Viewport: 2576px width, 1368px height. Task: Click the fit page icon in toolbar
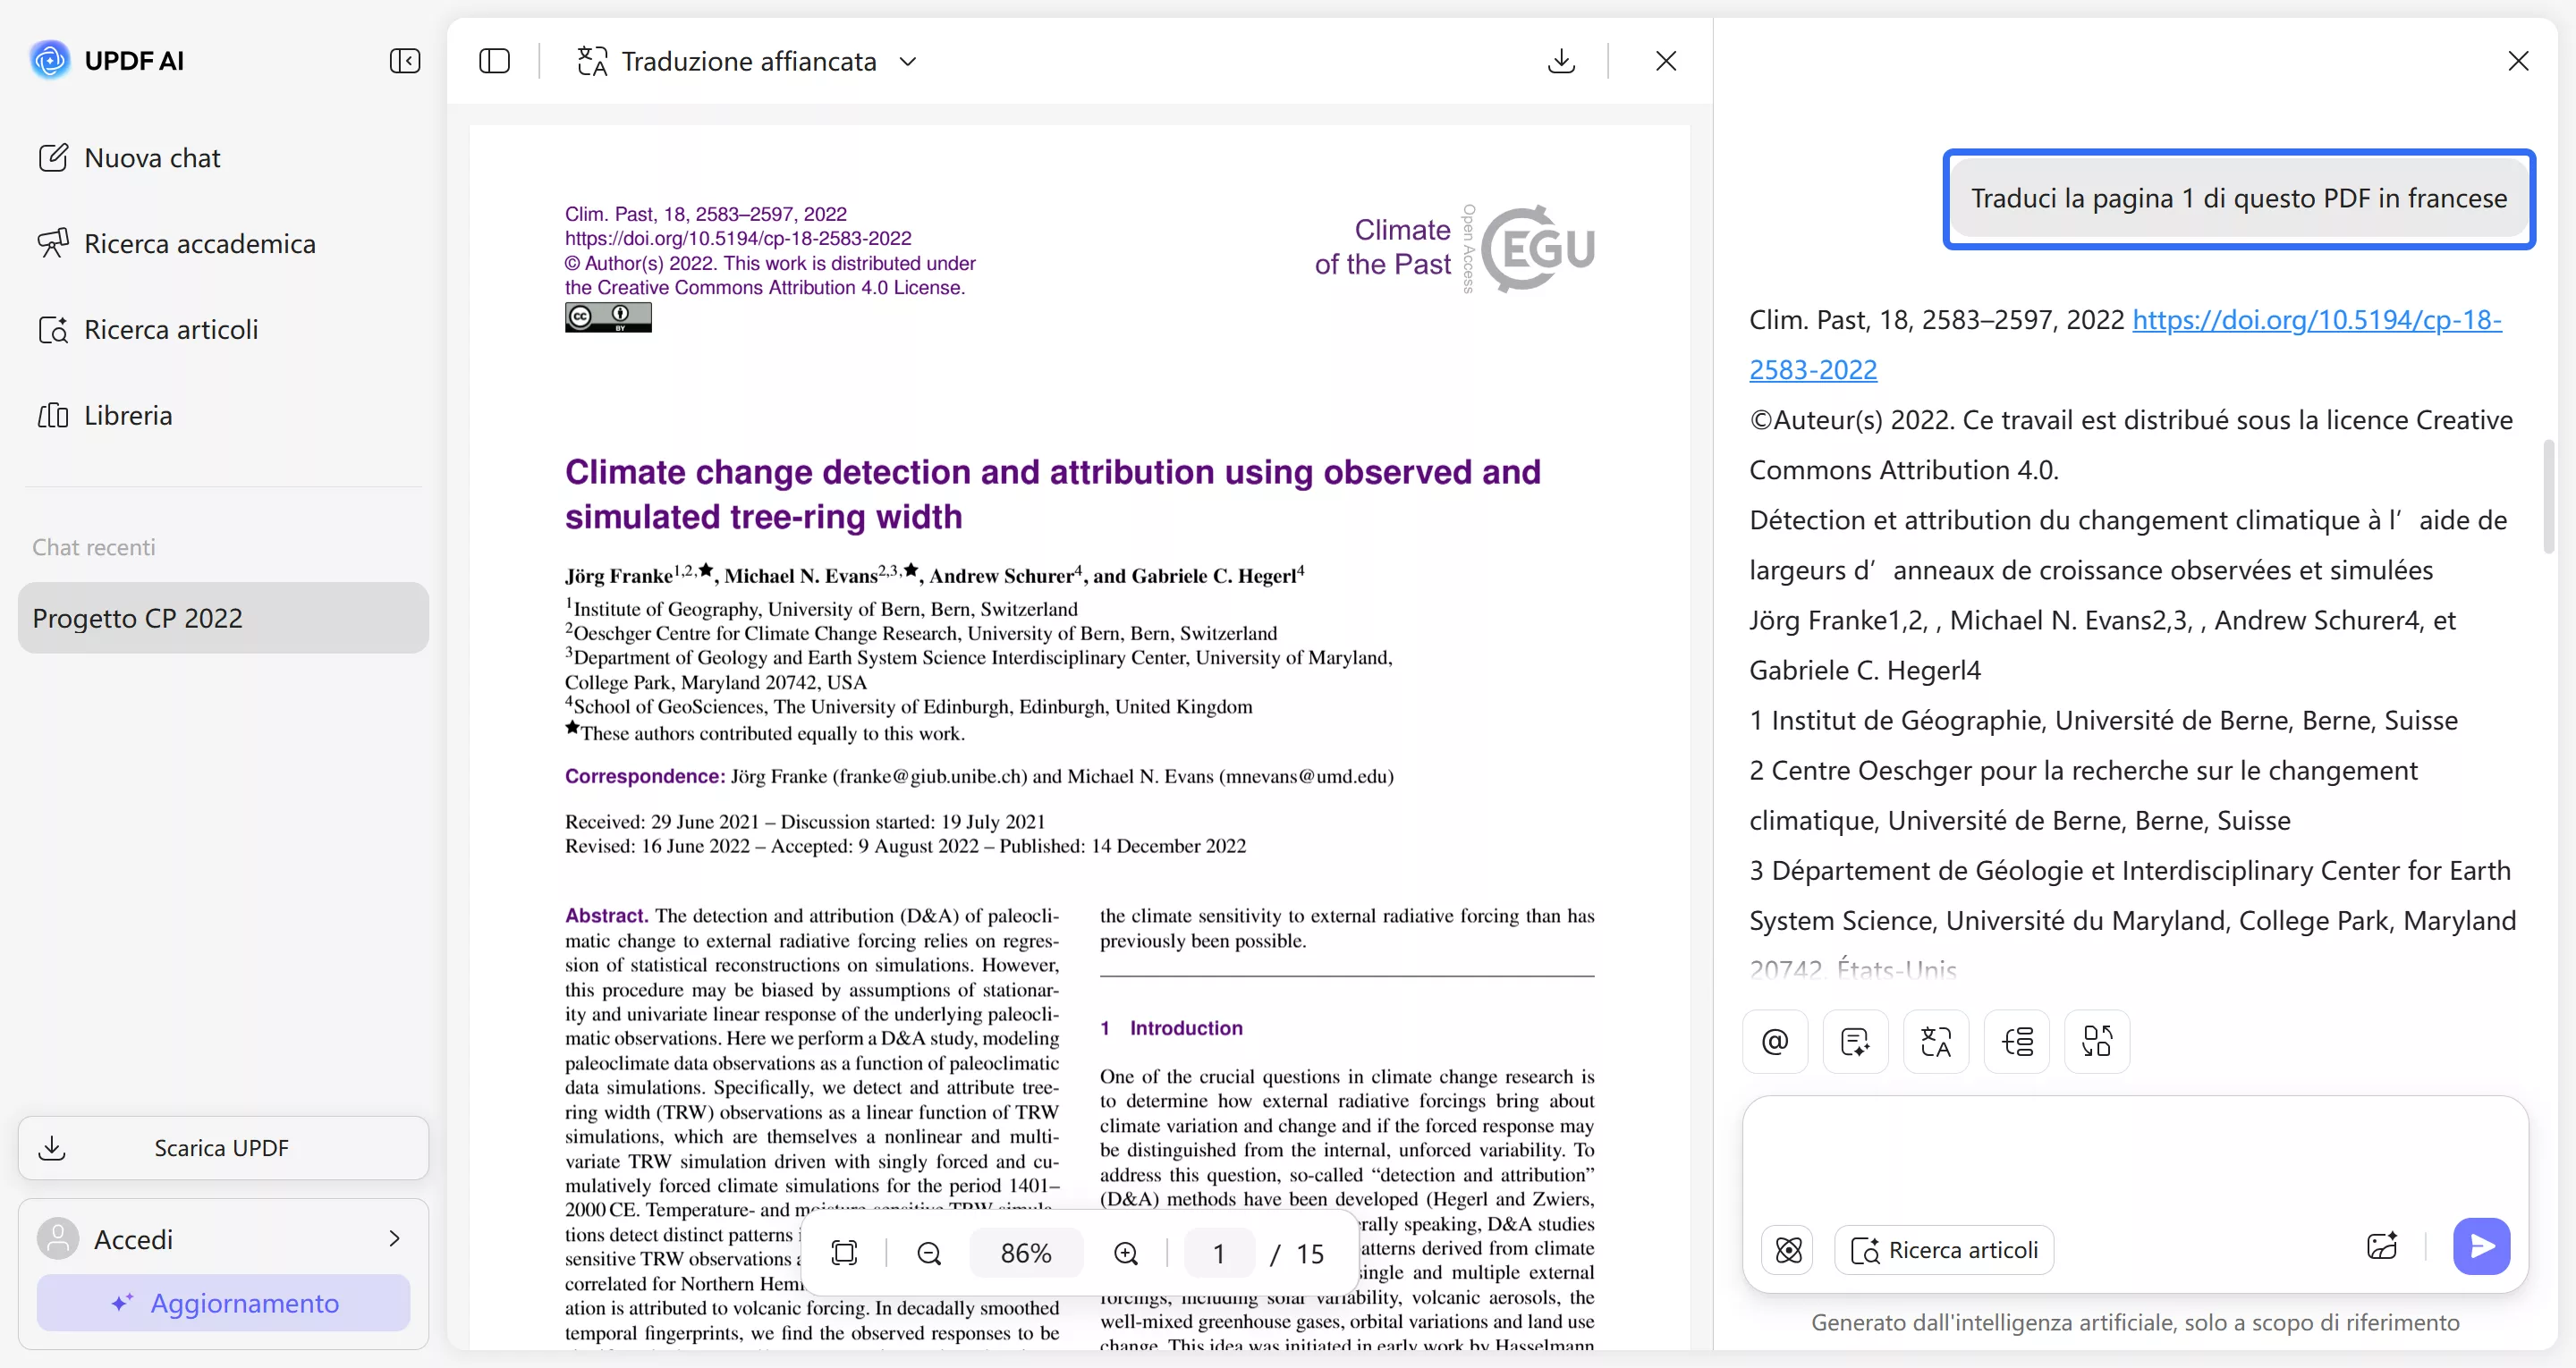845,1253
